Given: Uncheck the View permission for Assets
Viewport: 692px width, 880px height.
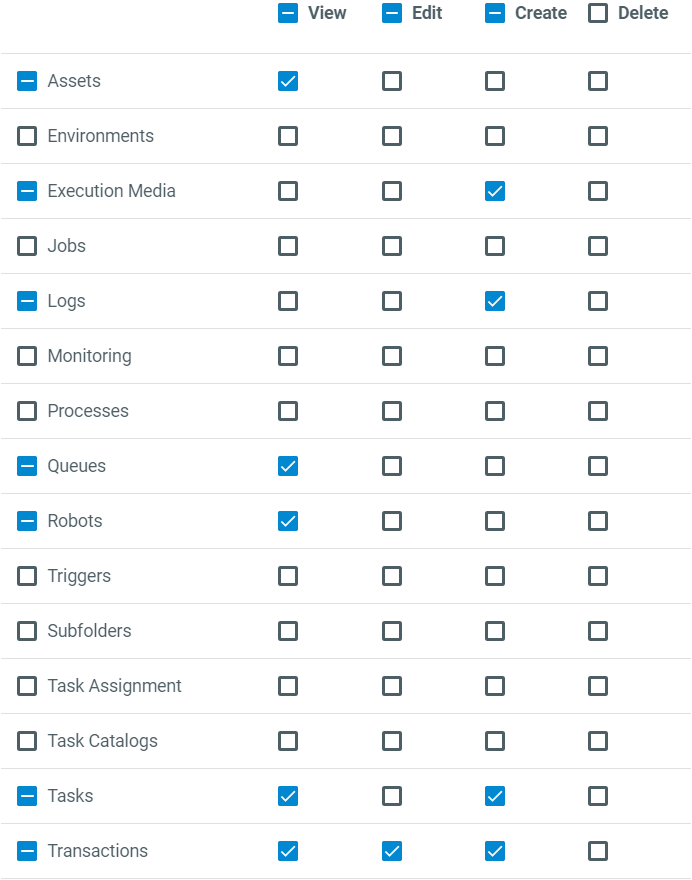Looking at the screenshot, I should click(x=288, y=81).
